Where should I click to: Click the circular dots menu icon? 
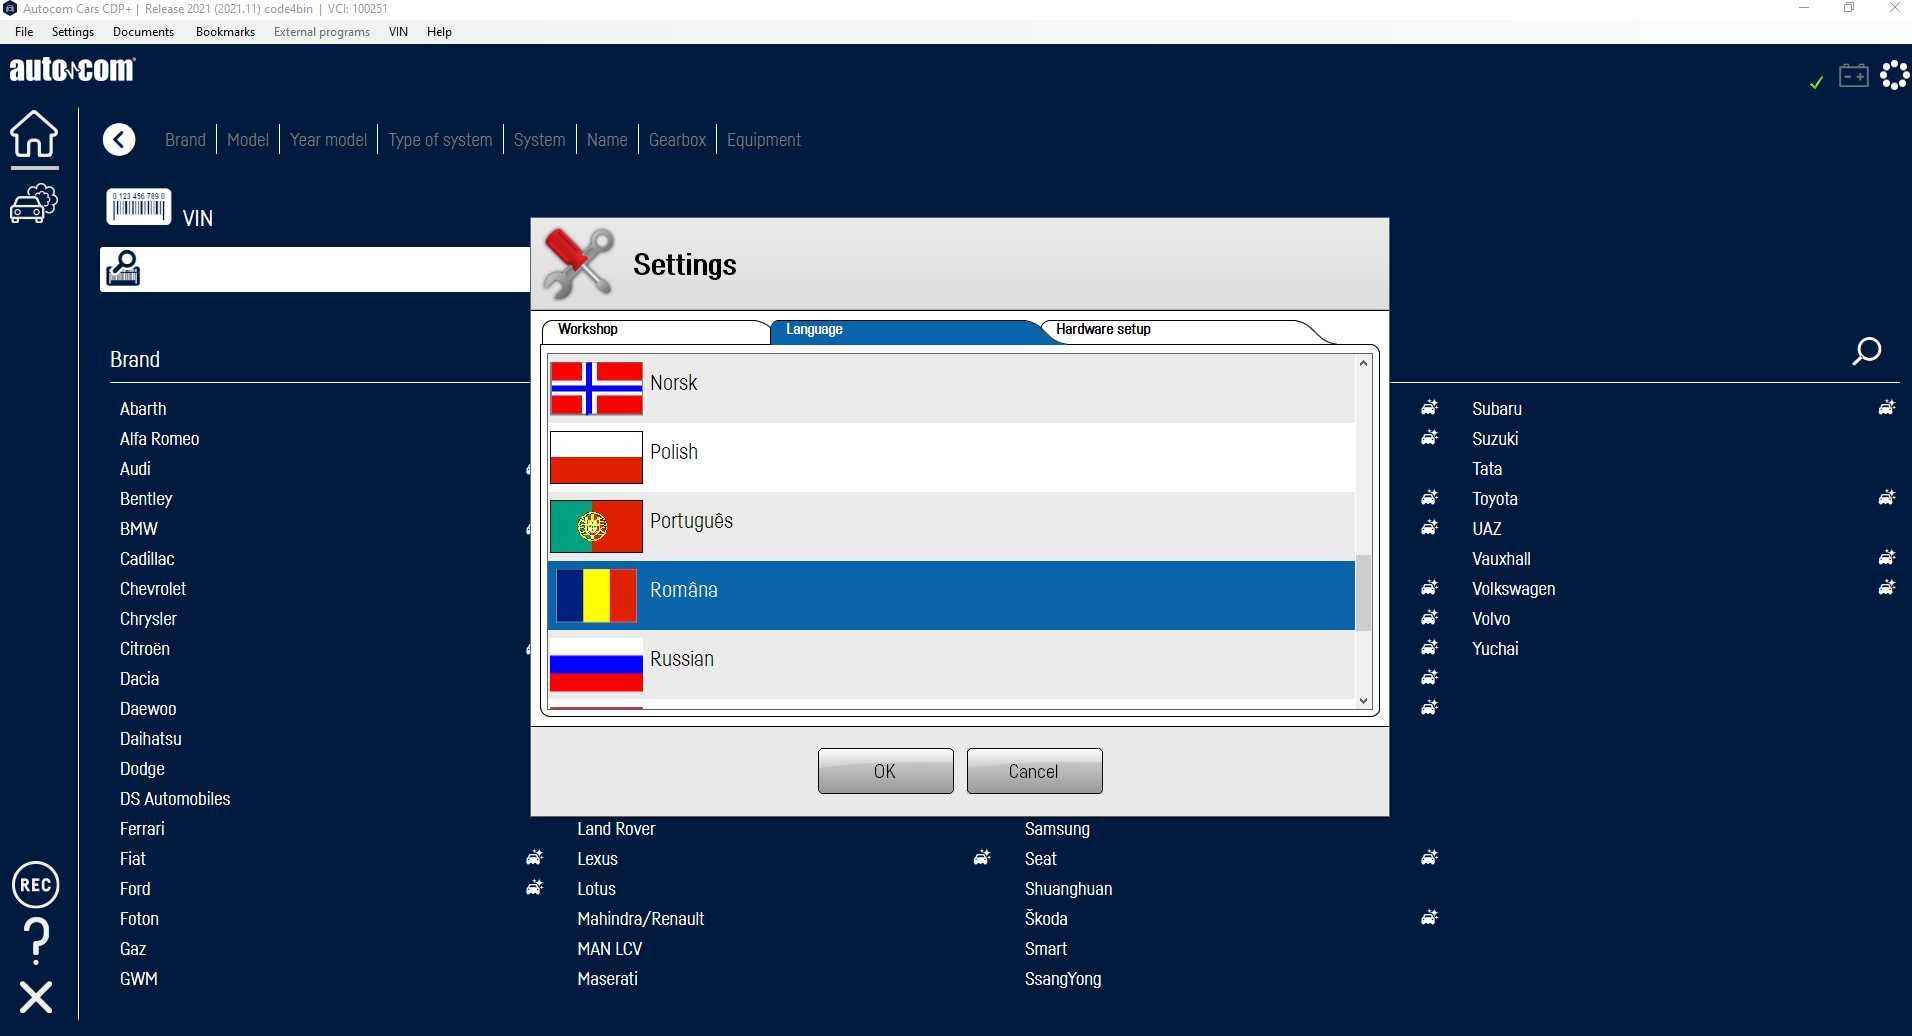[1895, 75]
